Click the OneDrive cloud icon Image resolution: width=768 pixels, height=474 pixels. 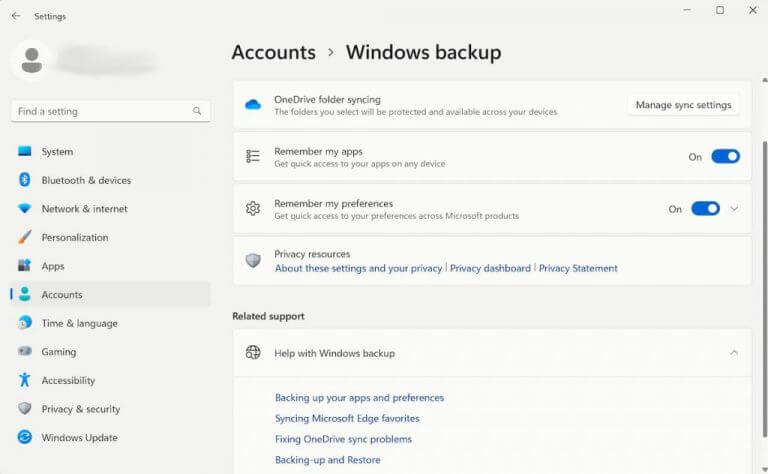pos(253,104)
